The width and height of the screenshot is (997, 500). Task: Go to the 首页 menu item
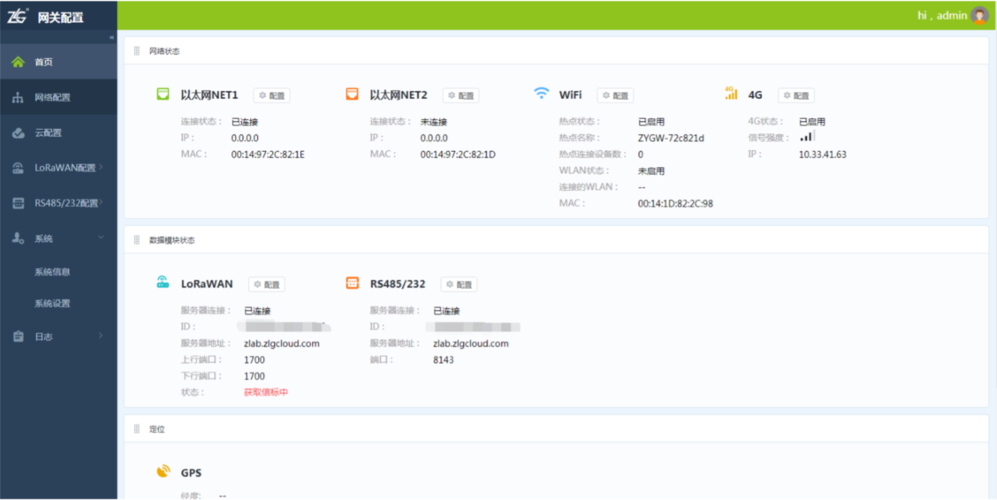pos(58,62)
